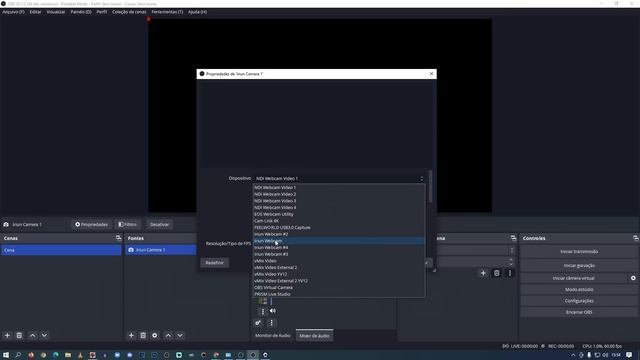Delete selected scene with Cenas trash icon
The height and width of the screenshot is (360, 640).
(19, 336)
